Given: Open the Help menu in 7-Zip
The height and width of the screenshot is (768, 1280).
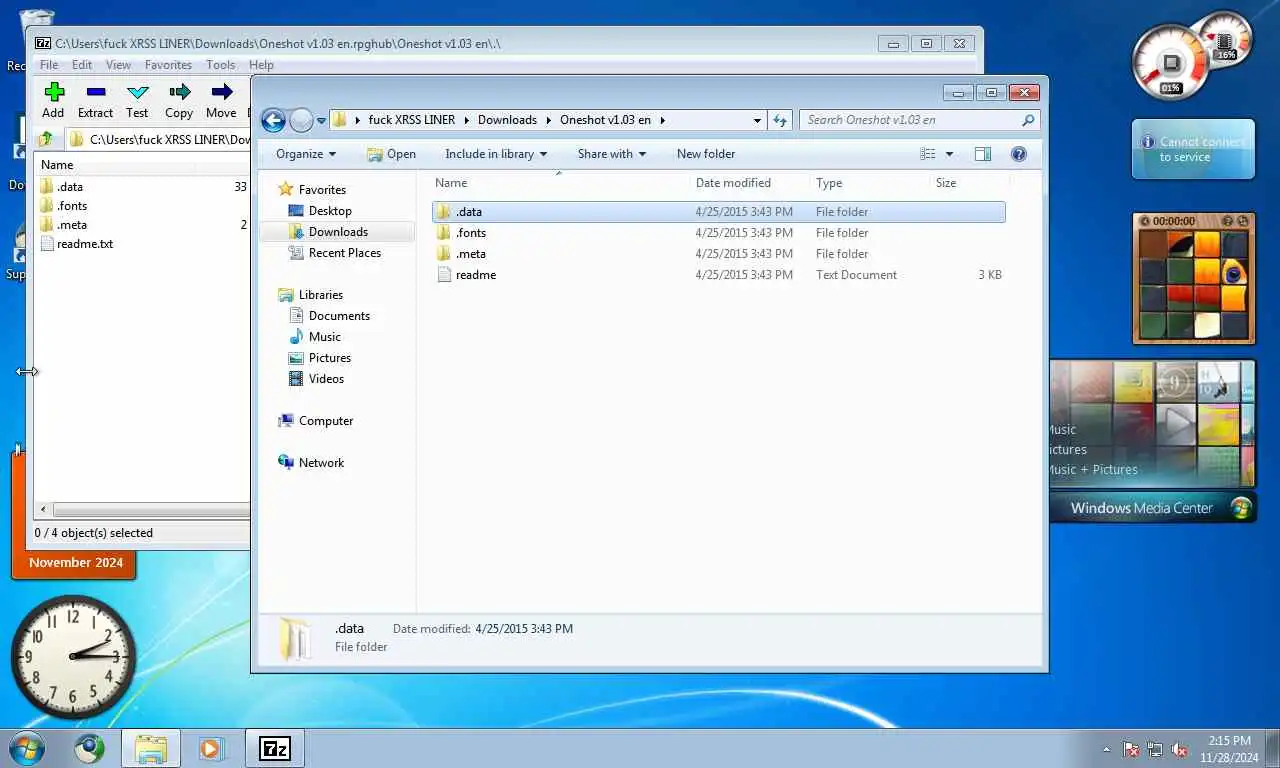Looking at the screenshot, I should (261, 65).
